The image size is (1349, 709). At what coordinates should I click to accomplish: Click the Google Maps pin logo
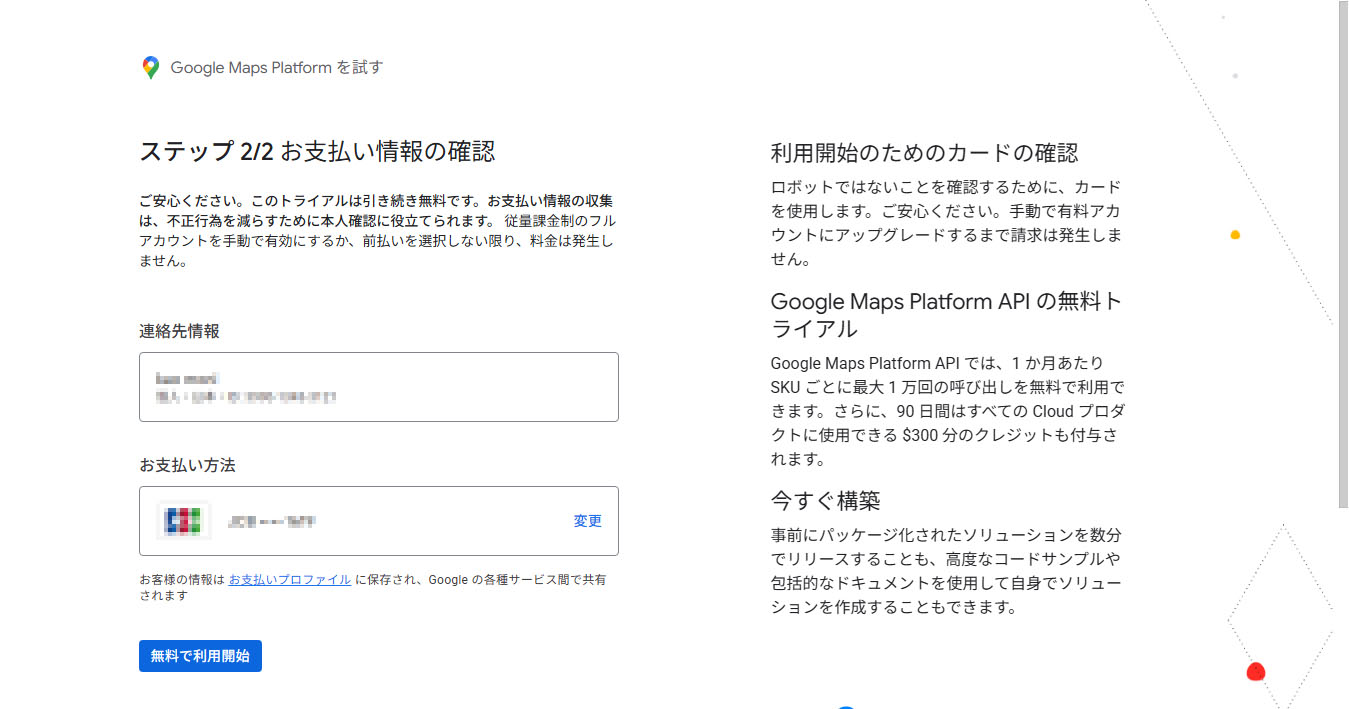[150, 68]
